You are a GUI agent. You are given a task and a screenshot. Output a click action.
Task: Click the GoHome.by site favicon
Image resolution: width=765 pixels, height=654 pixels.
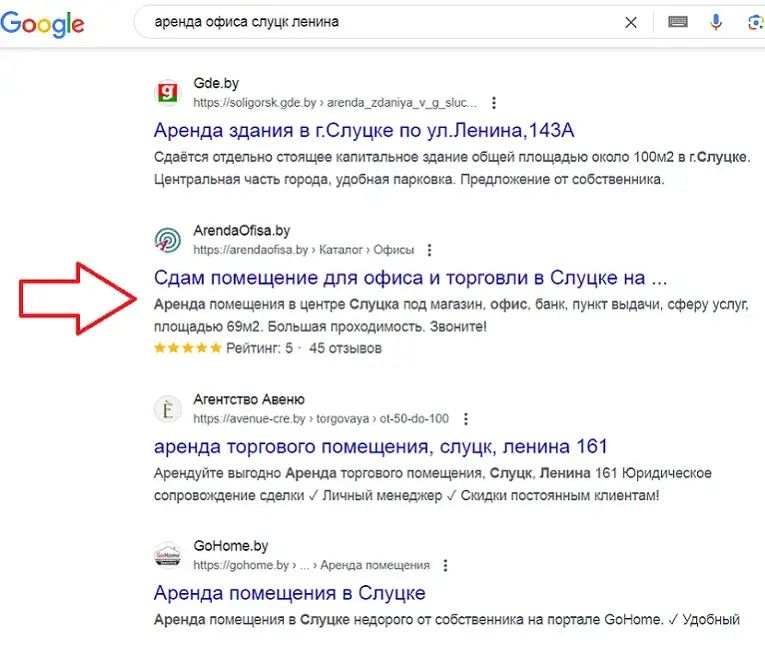click(168, 555)
